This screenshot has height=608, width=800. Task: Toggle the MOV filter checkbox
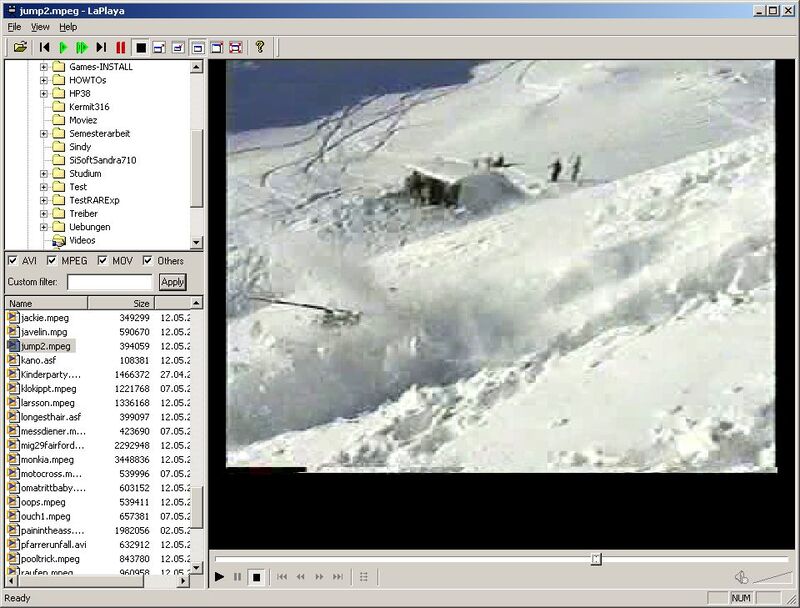click(103, 261)
